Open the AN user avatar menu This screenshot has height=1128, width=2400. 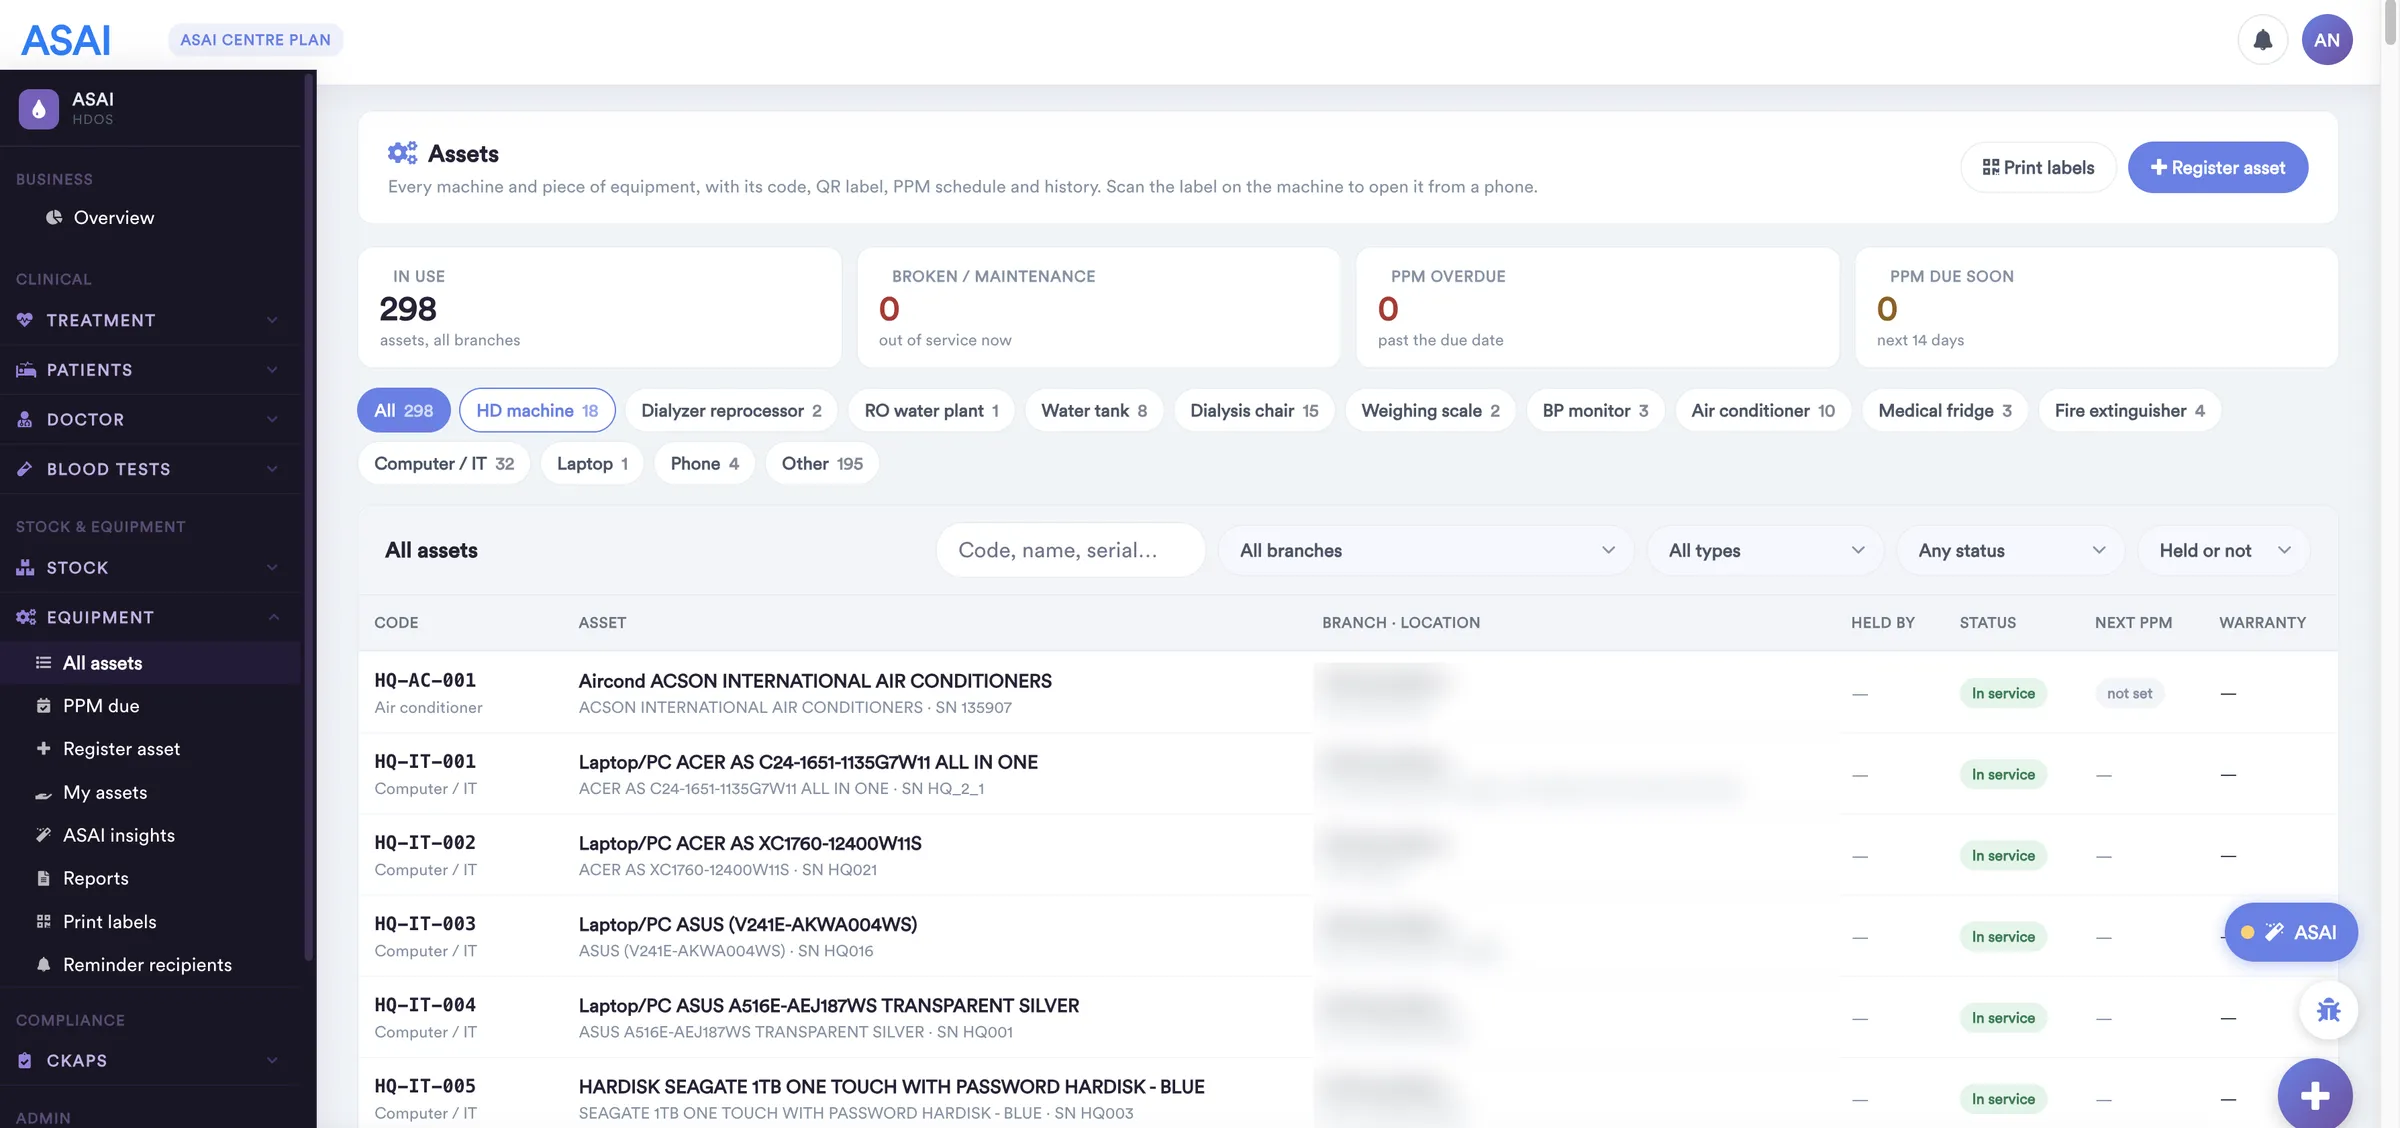pos(2327,40)
